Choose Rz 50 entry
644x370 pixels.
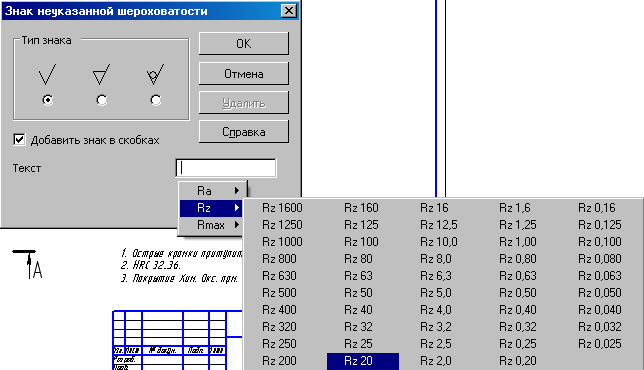click(x=358, y=293)
